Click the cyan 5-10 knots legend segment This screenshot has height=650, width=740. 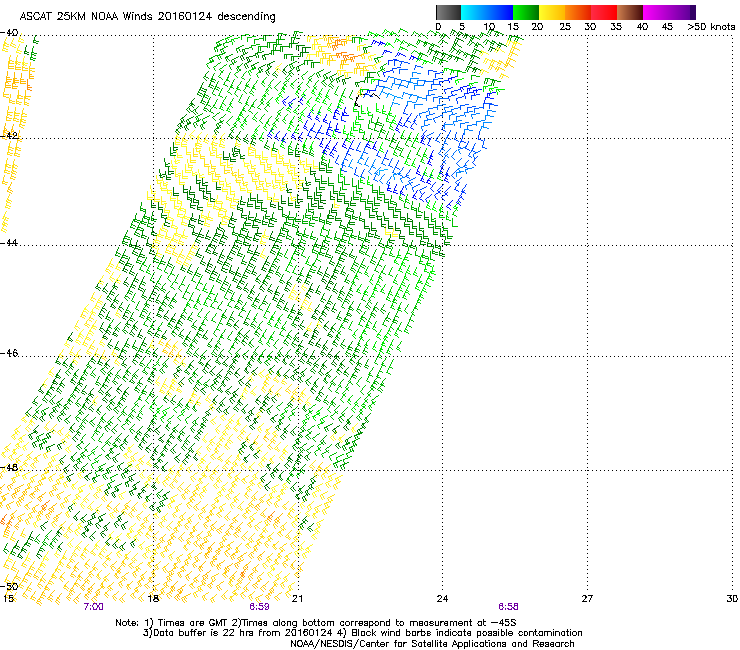pyautogui.click(x=474, y=12)
